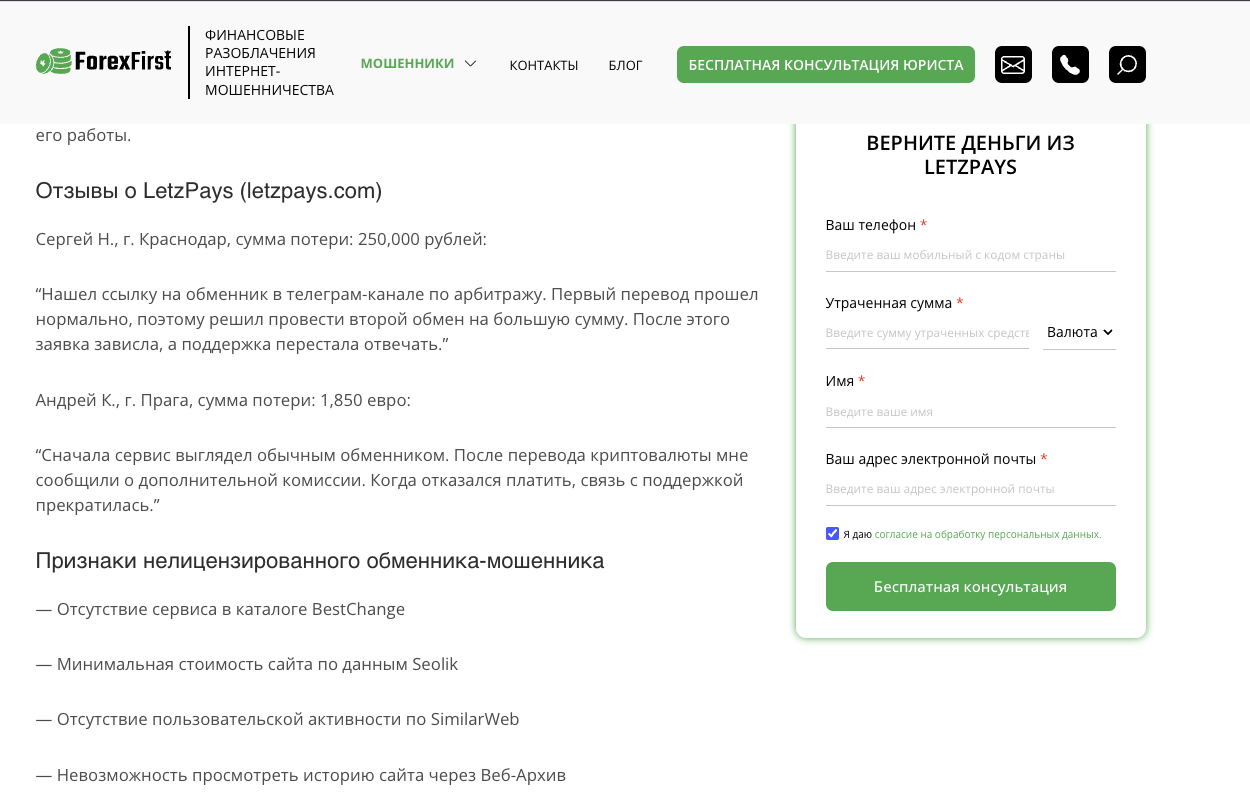Open the БЛОГ section

tap(625, 64)
